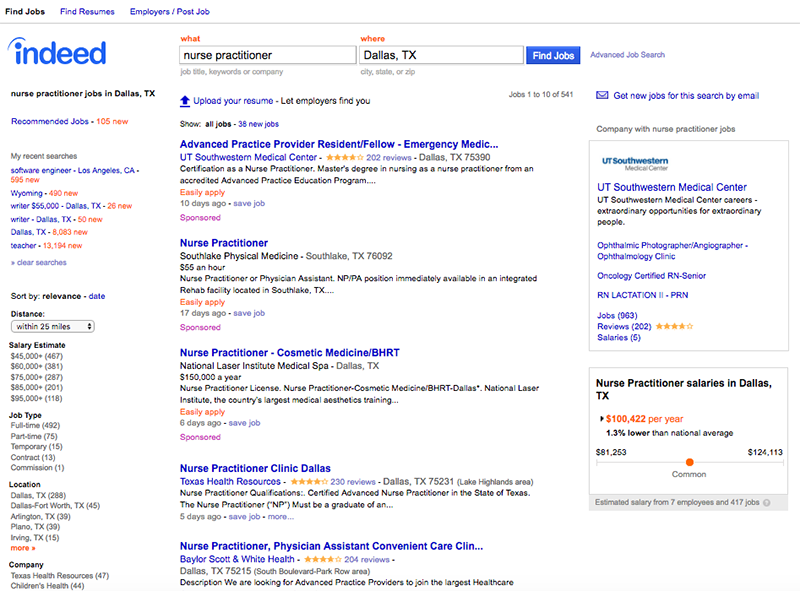Click the Indeed logo
Viewport: 800px width, 591px height.
pos(57,52)
